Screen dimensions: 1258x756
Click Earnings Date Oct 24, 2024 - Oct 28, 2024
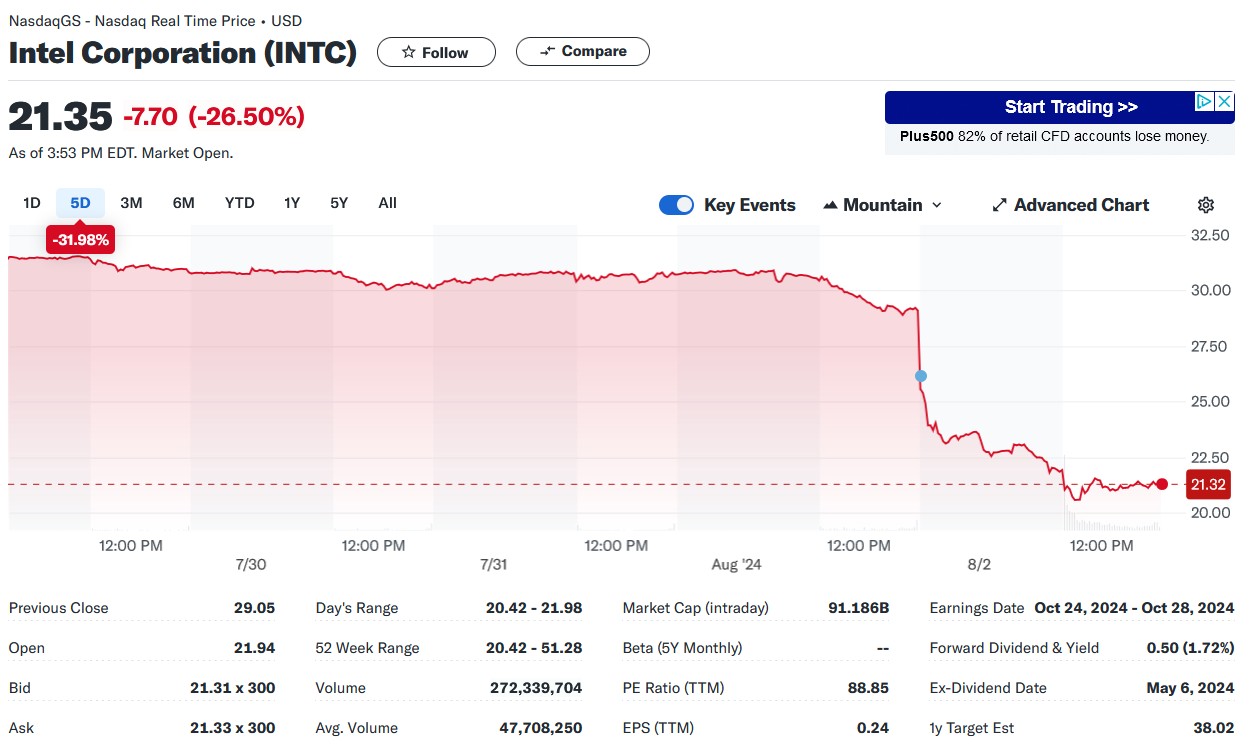point(1134,608)
